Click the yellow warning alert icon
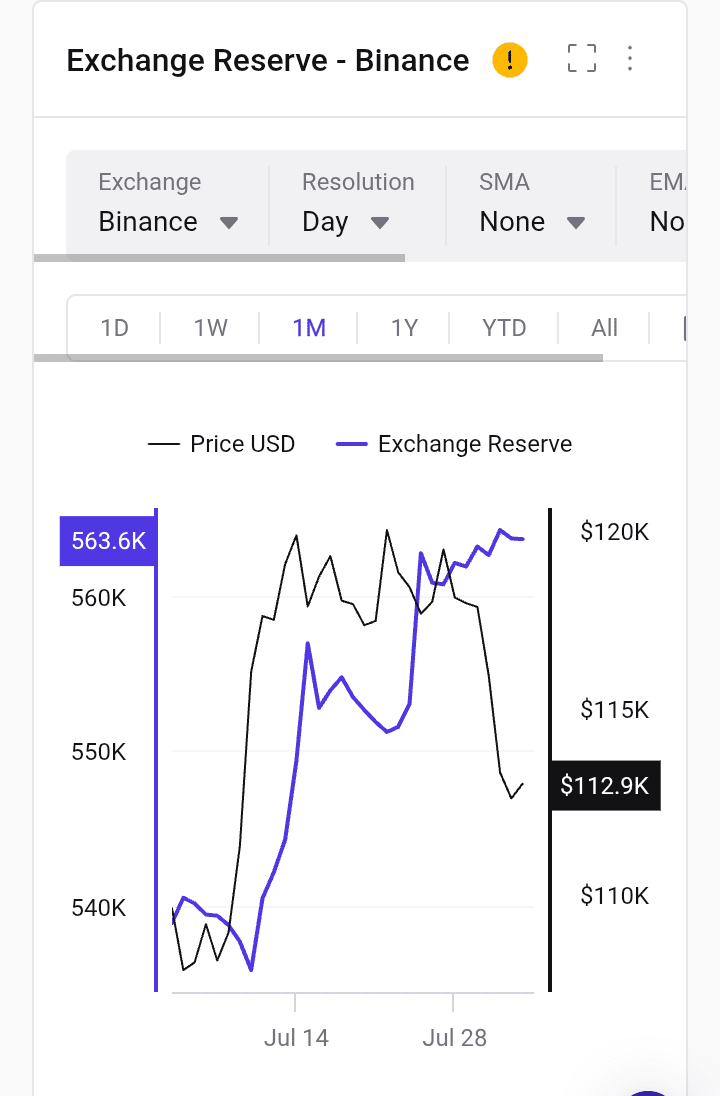720x1096 pixels. (x=510, y=60)
